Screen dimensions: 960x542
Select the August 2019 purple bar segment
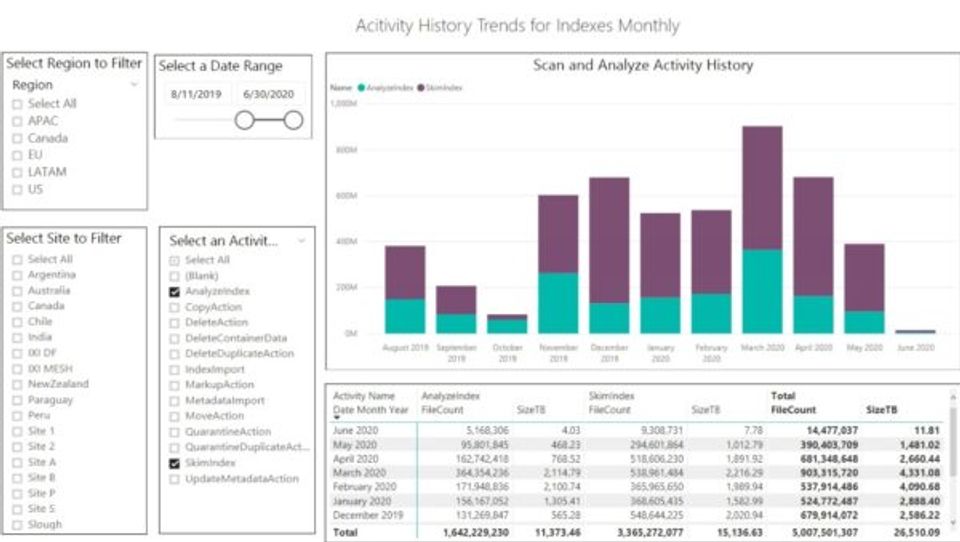pos(405,273)
